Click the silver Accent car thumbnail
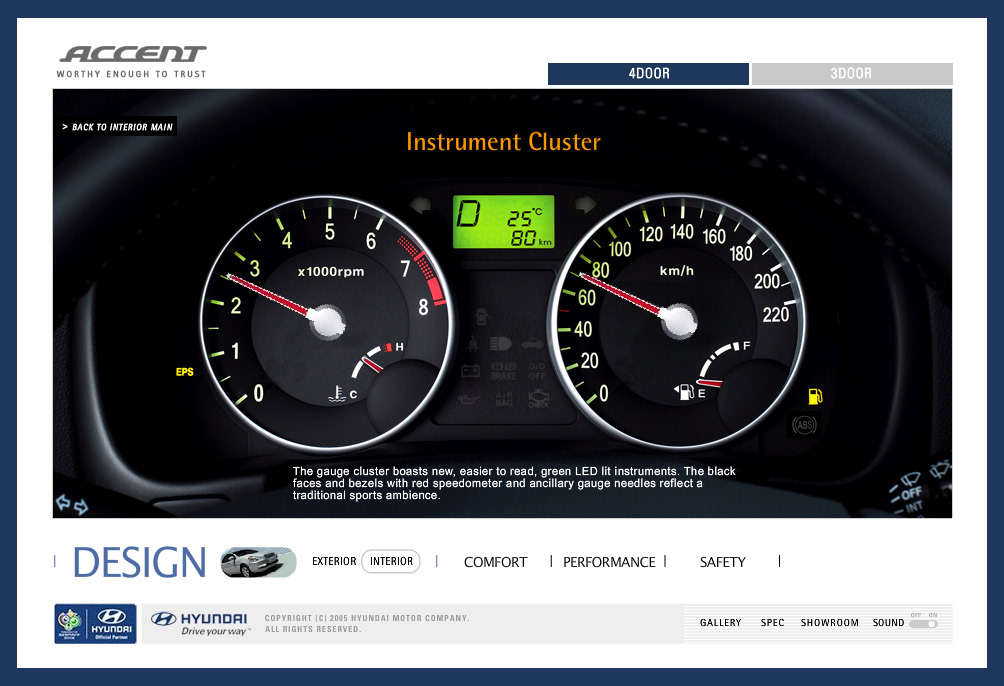 point(259,562)
